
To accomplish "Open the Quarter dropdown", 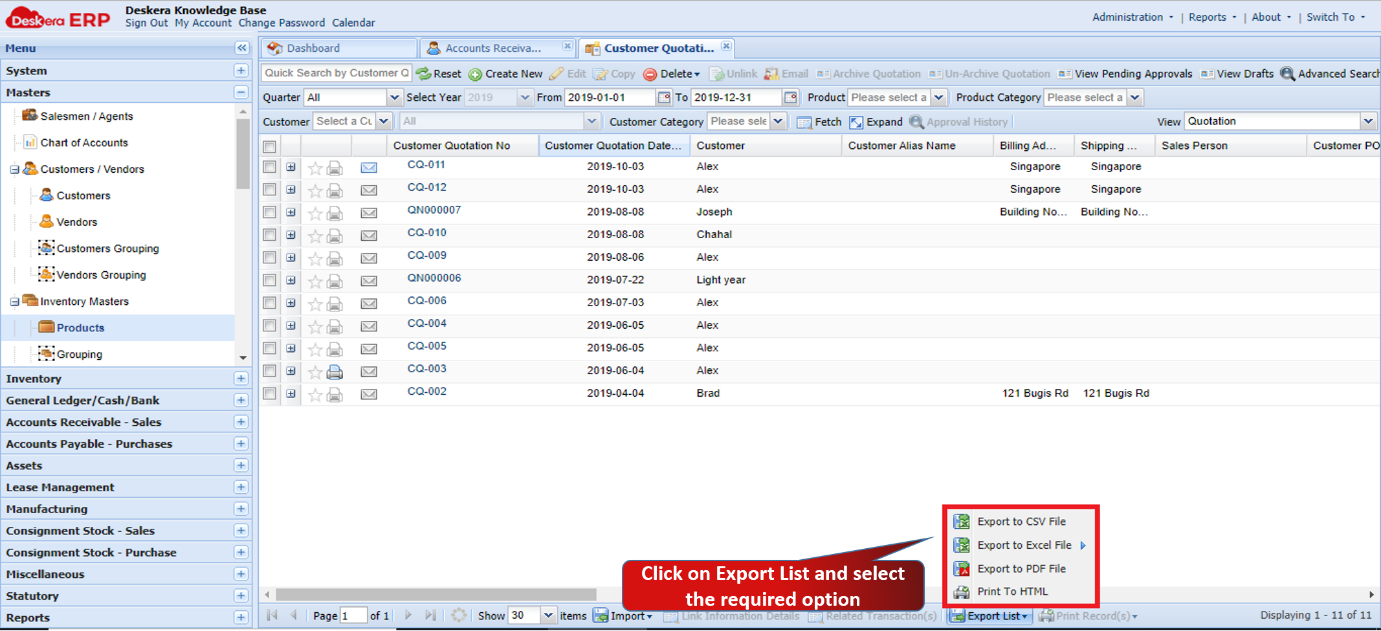I will [x=393, y=98].
